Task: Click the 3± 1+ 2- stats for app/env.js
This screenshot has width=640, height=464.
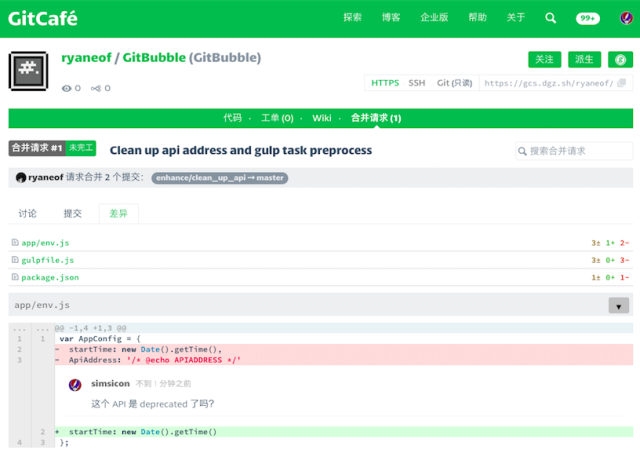Action: [610, 243]
